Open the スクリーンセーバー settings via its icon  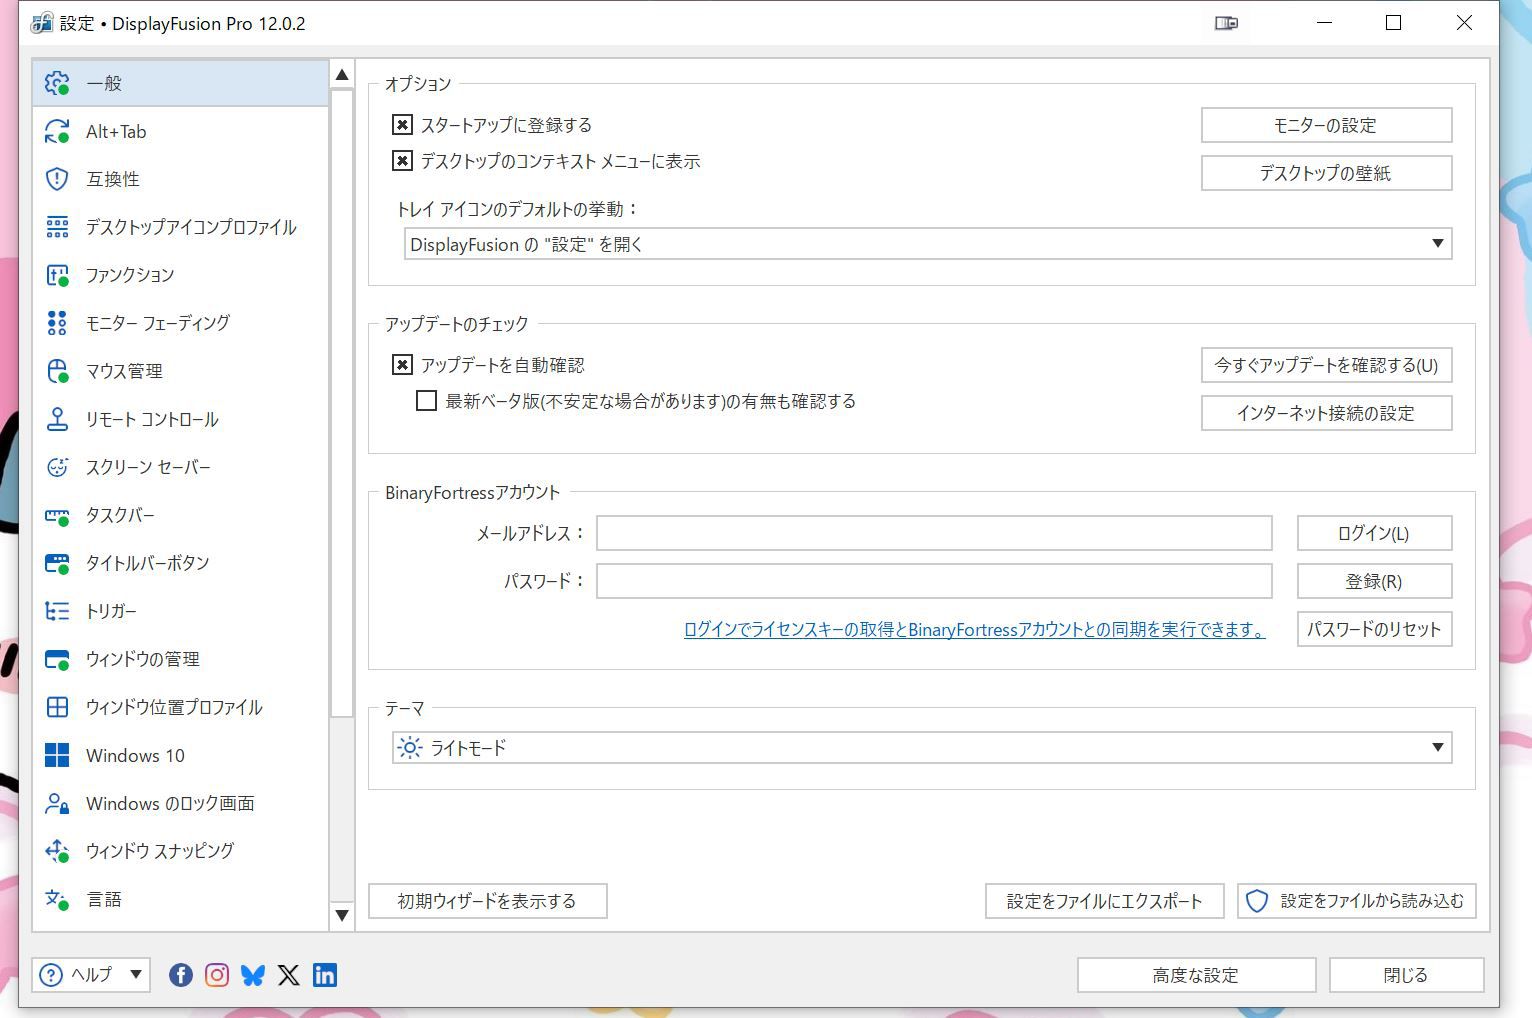click(58, 467)
